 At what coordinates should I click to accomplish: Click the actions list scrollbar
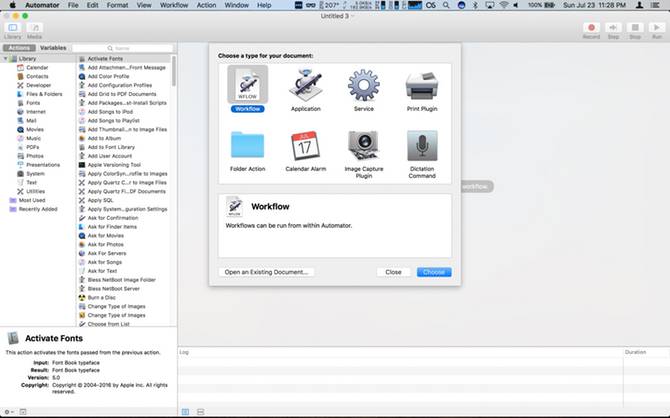[x=174, y=71]
